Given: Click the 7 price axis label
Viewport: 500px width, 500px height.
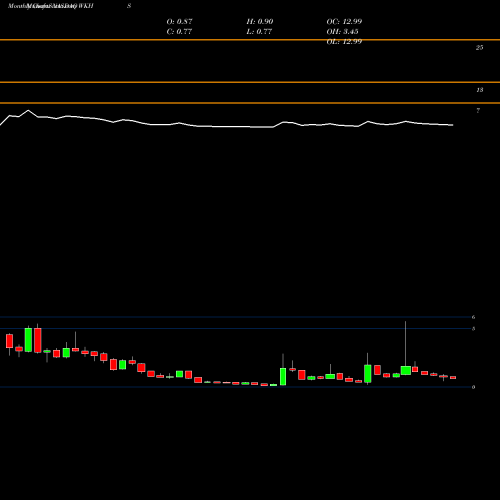Looking at the screenshot, I should pos(478,111).
